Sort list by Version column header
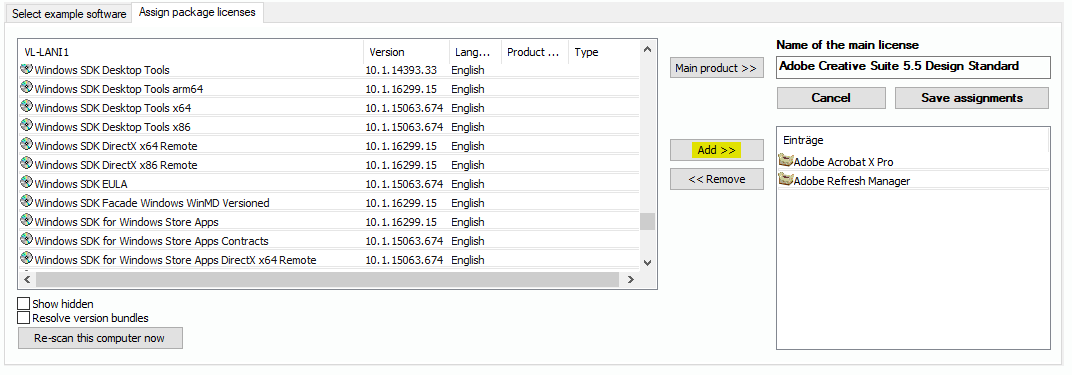This screenshot has width=1072, height=375. tap(406, 52)
